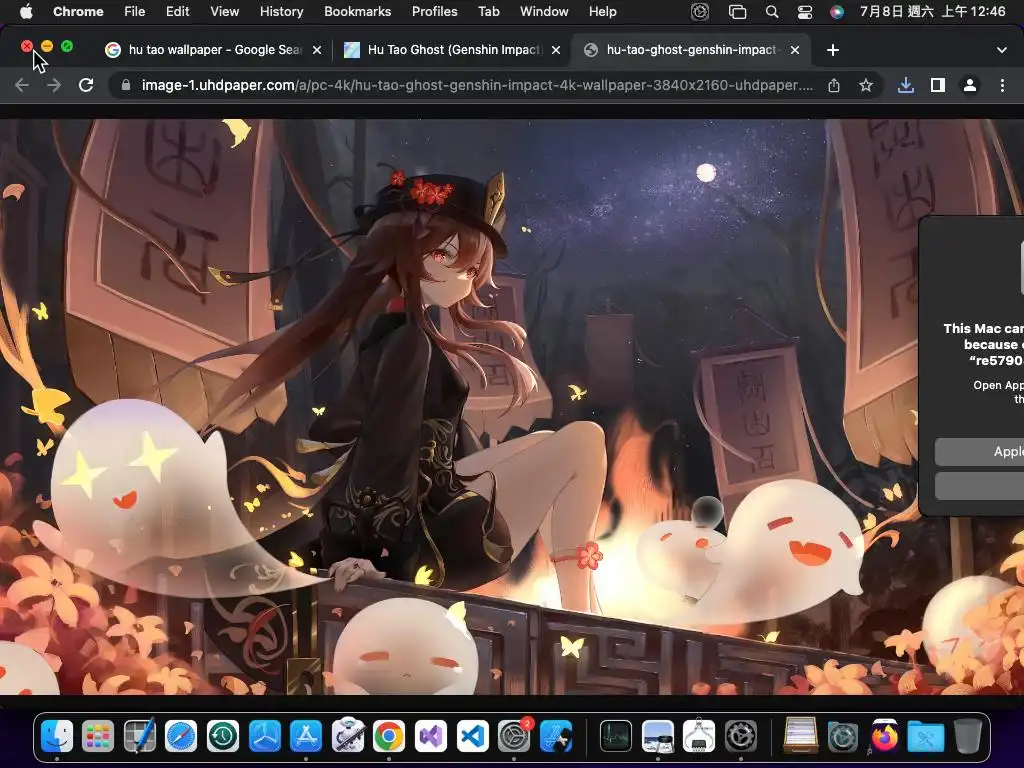The image size is (1024, 768).
Task: Open the Tab menu
Action: pyautogui.click(x=488, y=12)
